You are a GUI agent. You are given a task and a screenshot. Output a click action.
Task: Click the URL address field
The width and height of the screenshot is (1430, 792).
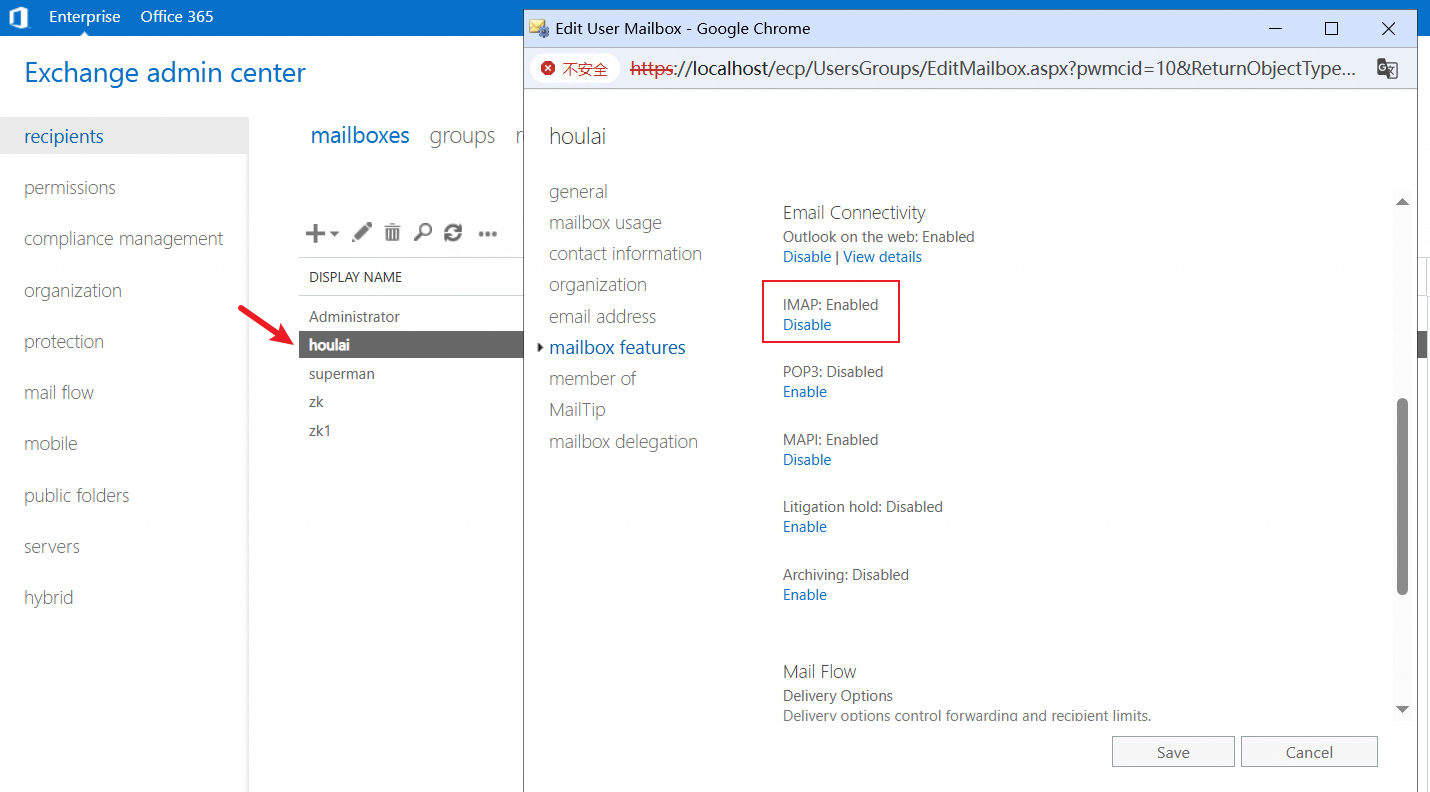tap(993, 69)
